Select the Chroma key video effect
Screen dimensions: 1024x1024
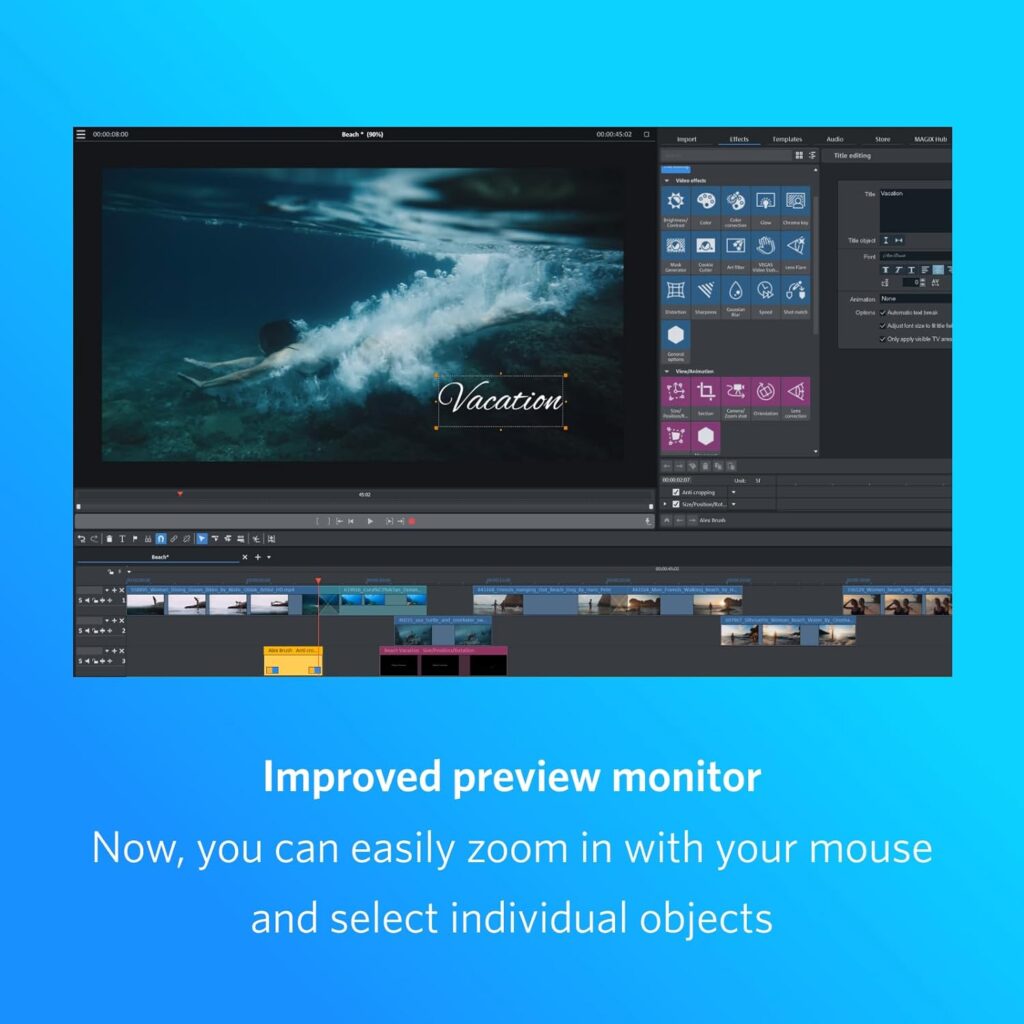(x=795, y=200)
